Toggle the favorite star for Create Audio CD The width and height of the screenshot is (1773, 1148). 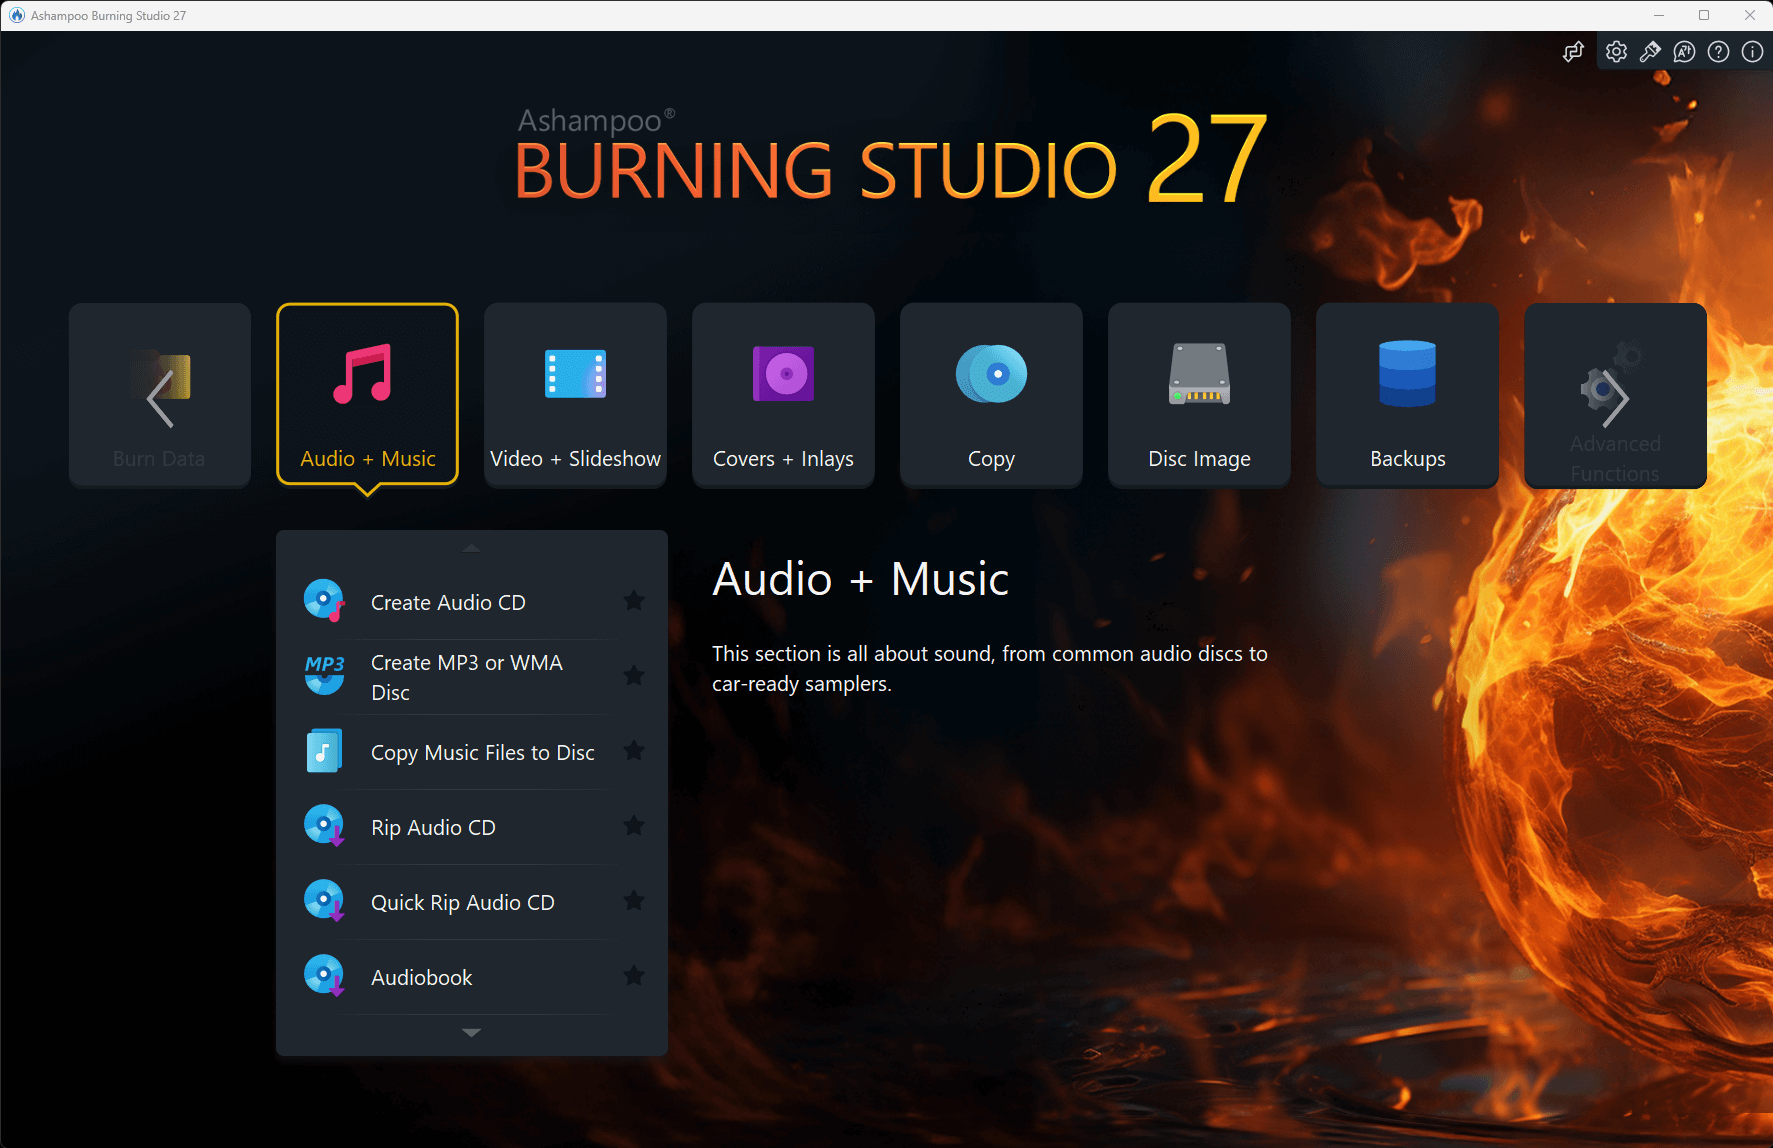point(634,600)
